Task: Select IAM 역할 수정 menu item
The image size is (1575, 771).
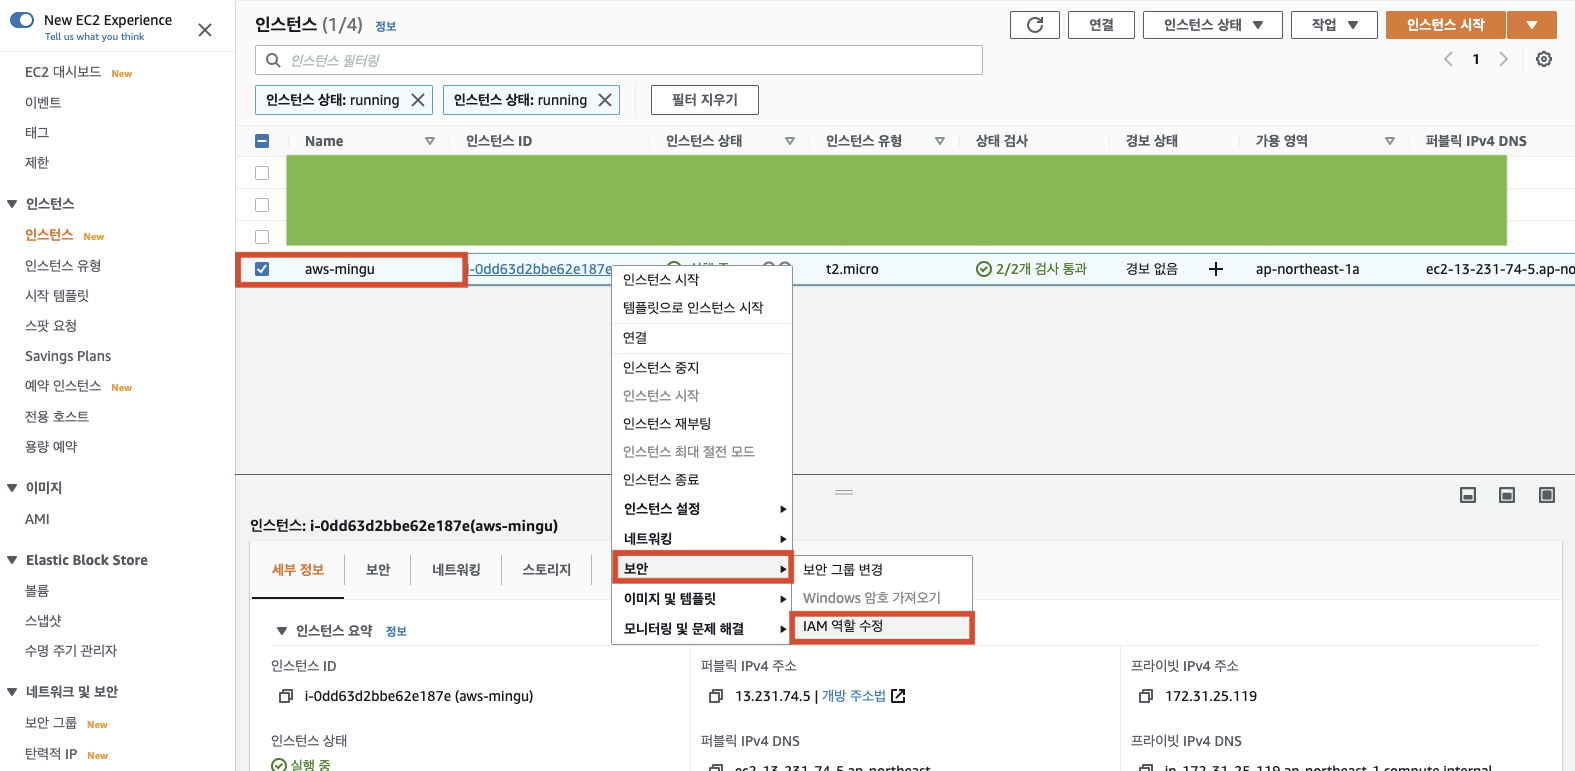Action: (x=882, y=626)
